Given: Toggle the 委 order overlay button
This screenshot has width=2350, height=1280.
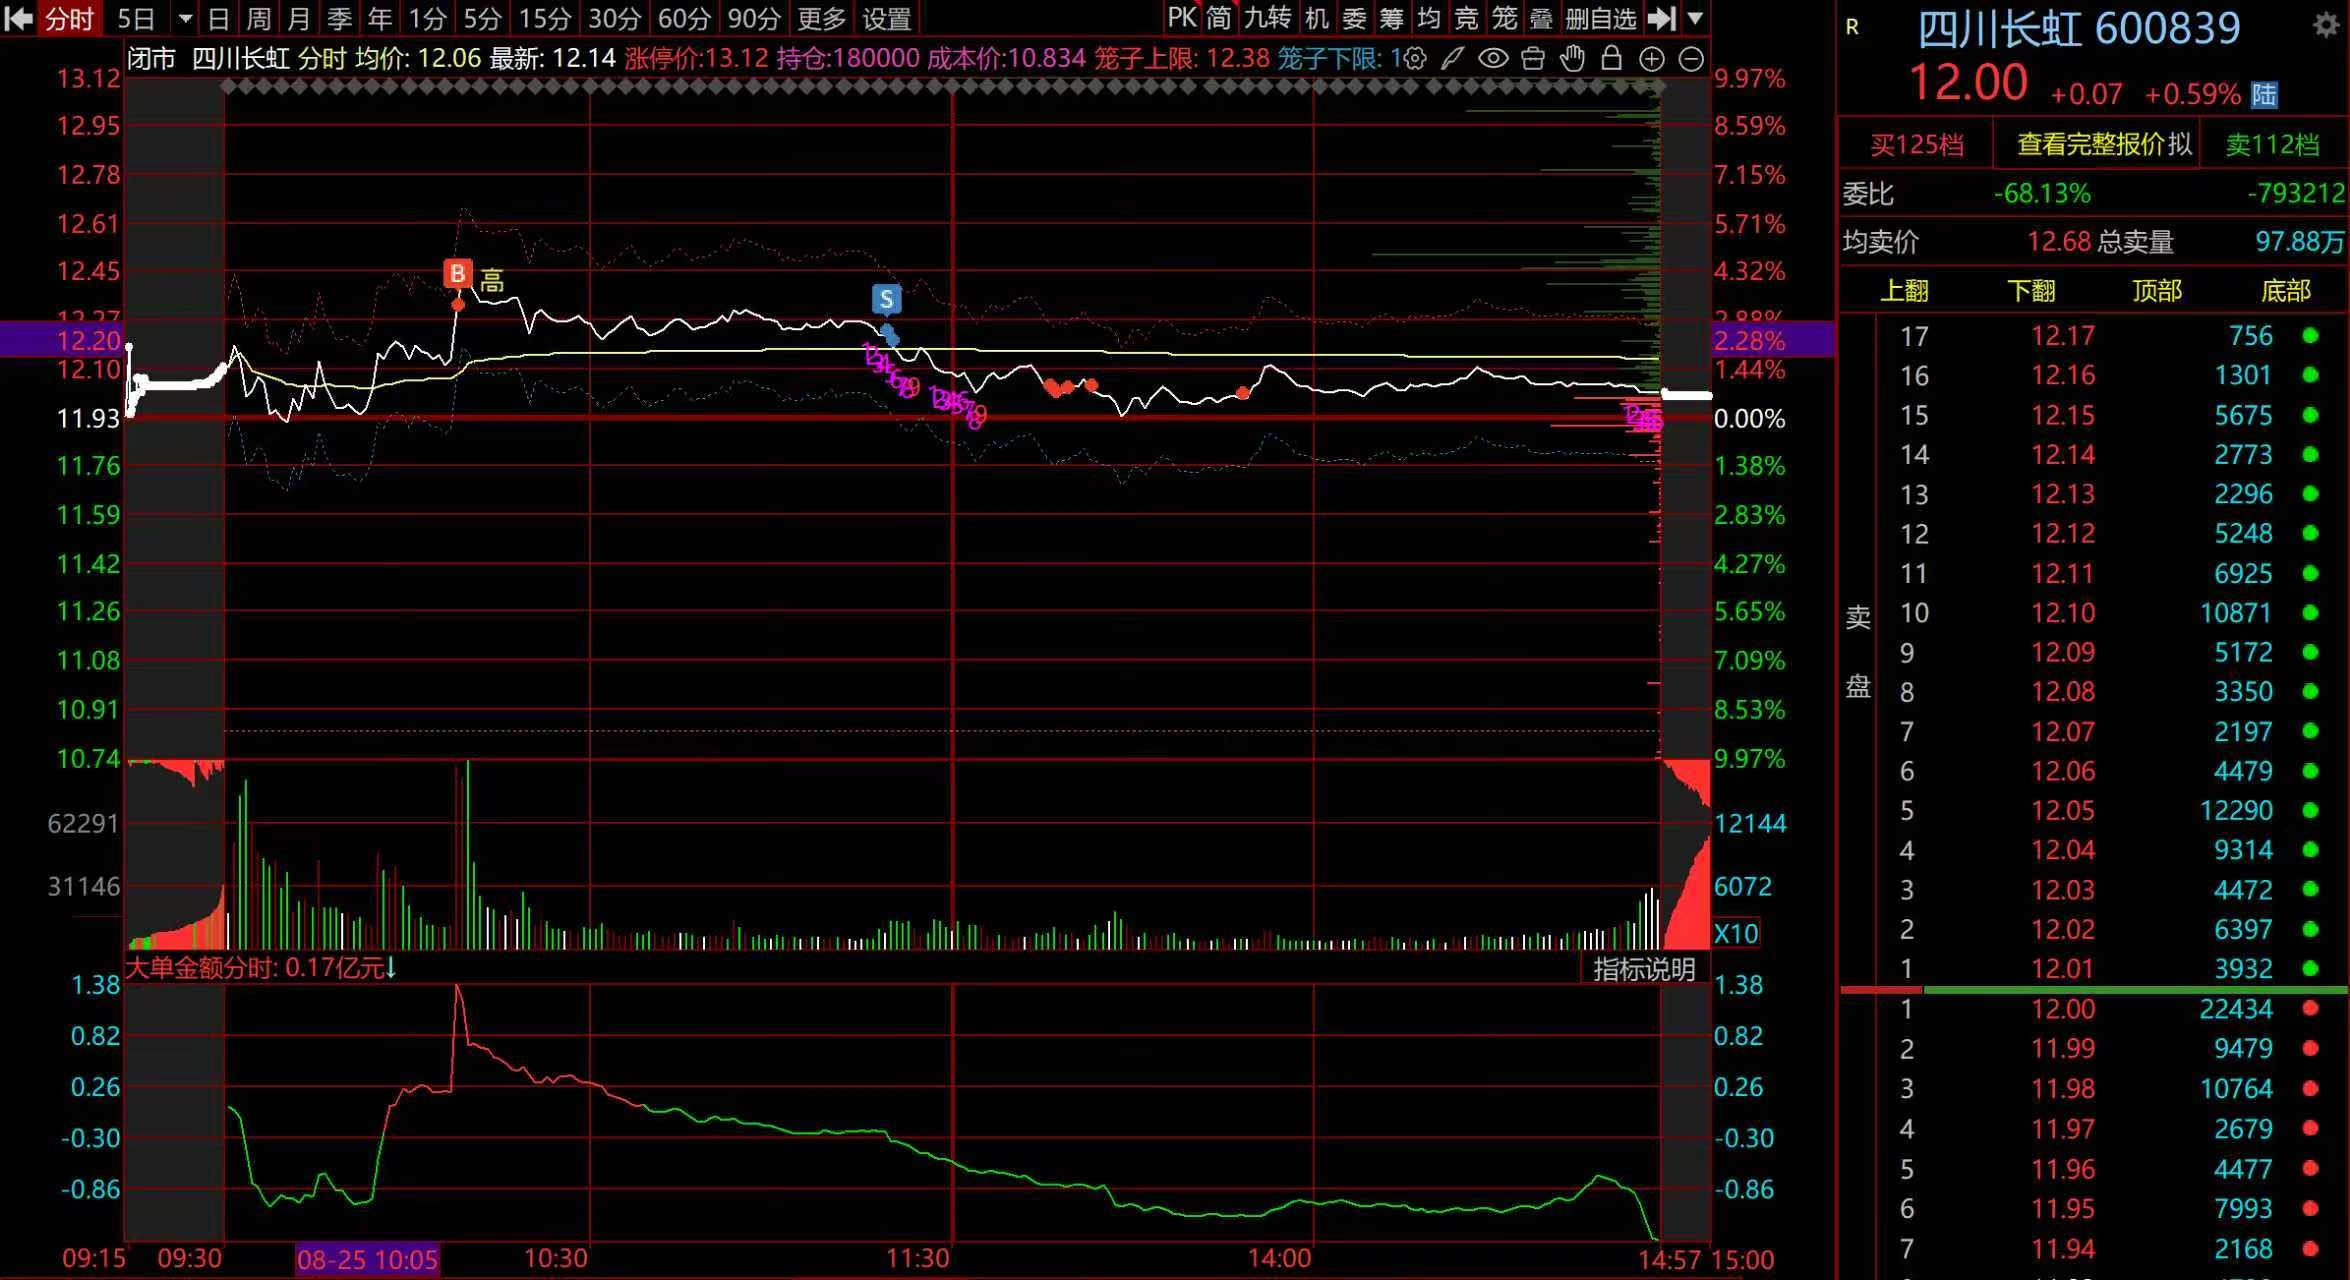Looking at the screenshot, I should coord(1354,18).
